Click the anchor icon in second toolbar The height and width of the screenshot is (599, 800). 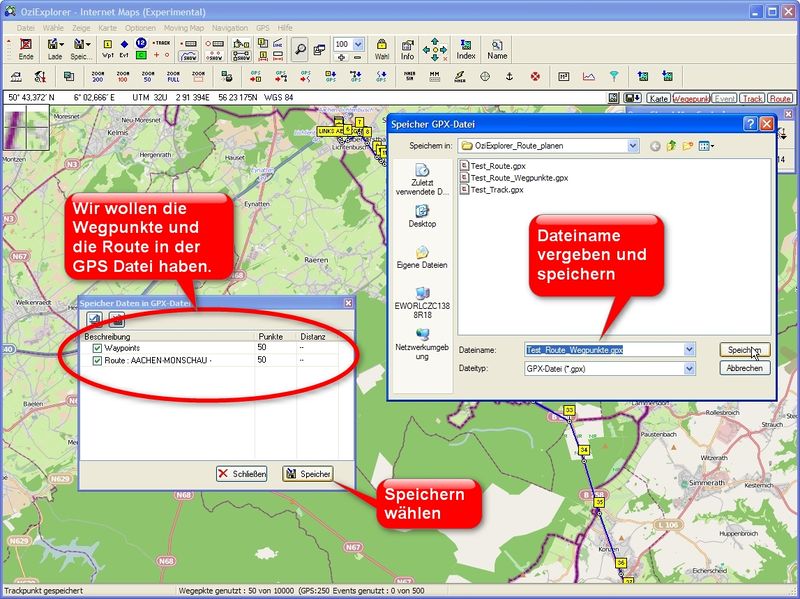pos(509,77)
